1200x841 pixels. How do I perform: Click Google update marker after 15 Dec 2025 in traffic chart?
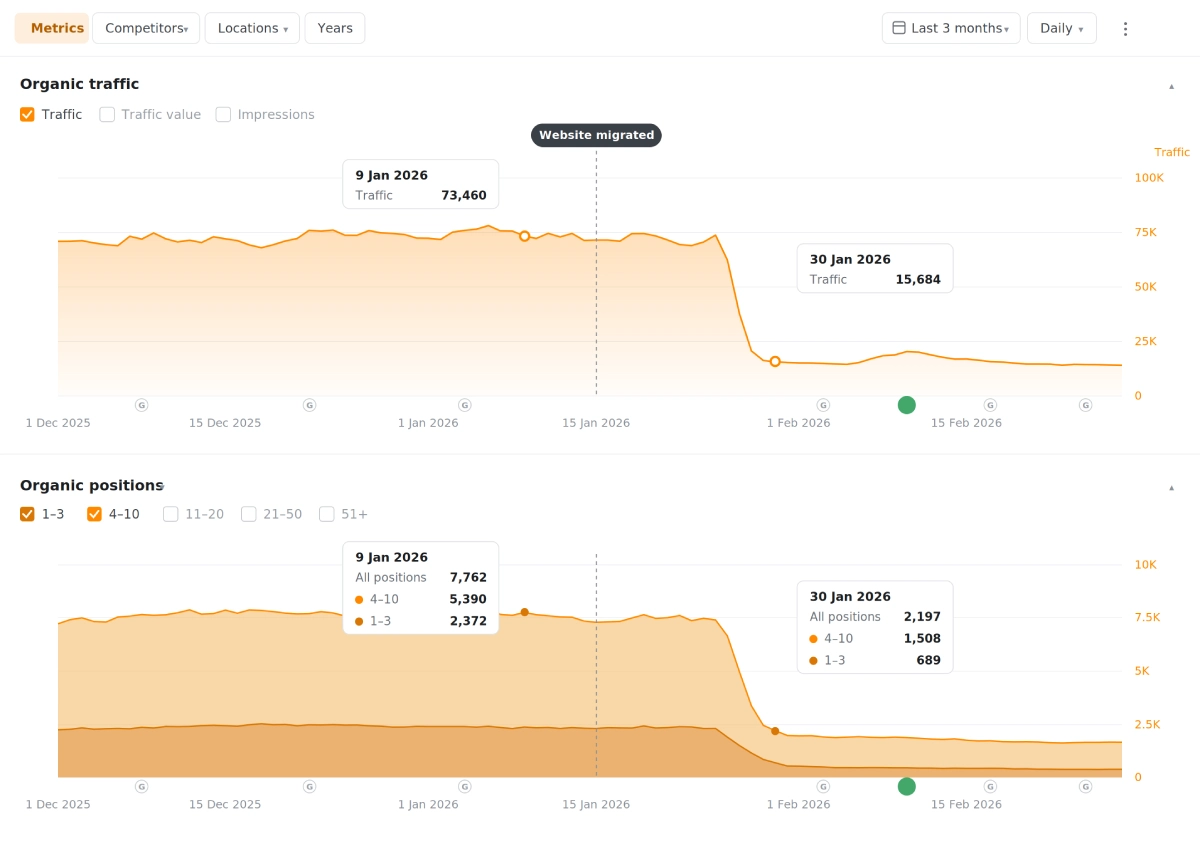(x=309, y=405)
